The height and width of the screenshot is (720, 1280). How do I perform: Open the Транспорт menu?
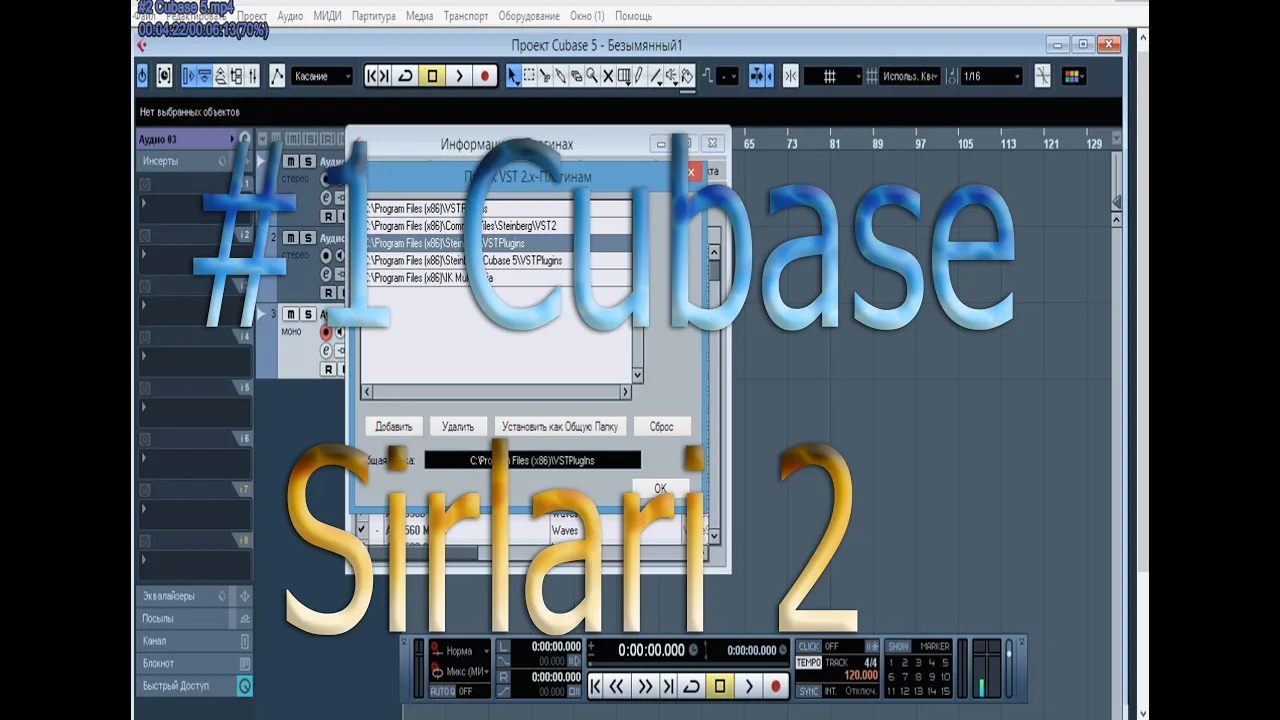tap(466, 16)
